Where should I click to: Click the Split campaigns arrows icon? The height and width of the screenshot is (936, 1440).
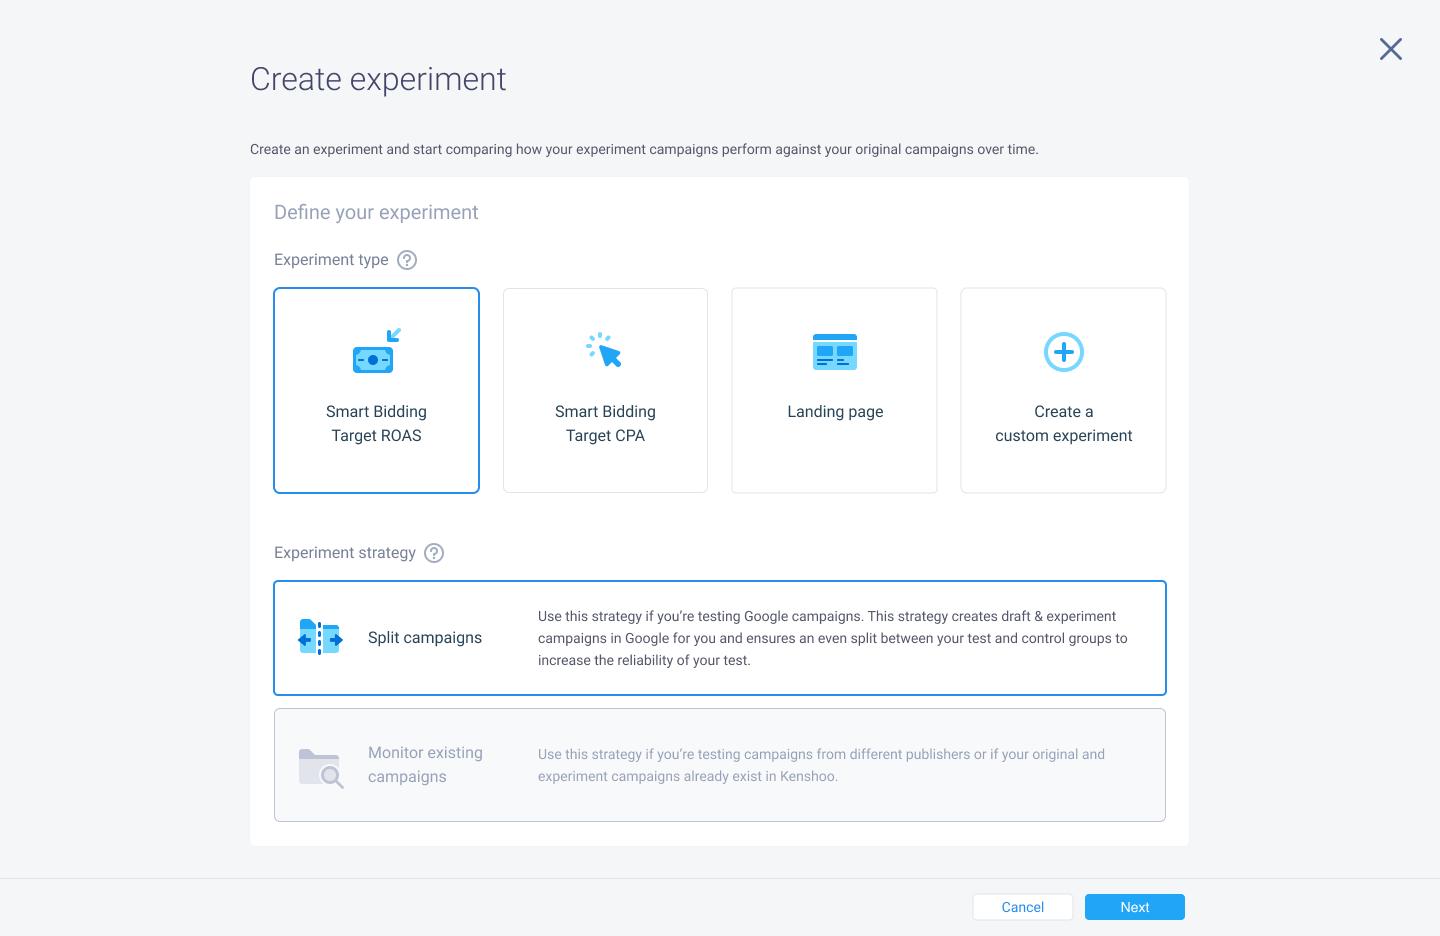click(x=320, y=637)
